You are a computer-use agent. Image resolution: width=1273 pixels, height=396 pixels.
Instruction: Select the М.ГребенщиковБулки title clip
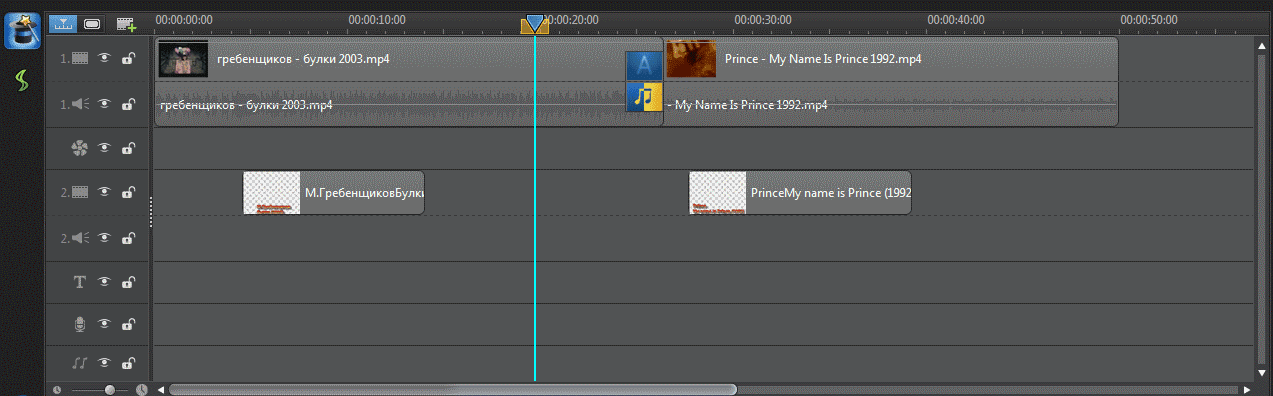334,192
